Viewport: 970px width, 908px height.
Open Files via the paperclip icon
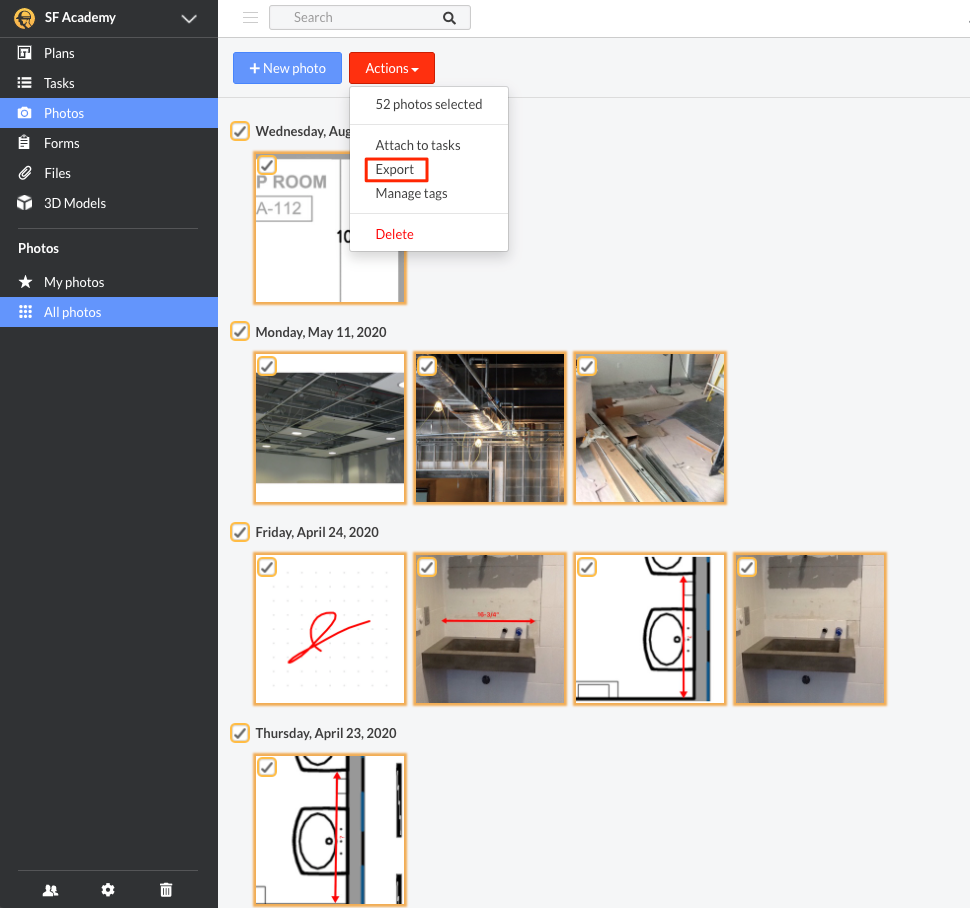point(24,173)
